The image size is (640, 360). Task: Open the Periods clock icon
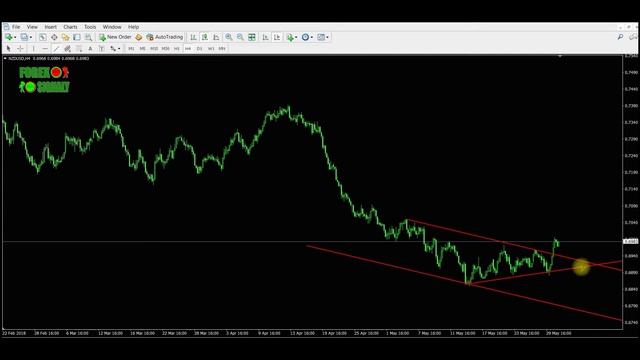coord(305,37)
